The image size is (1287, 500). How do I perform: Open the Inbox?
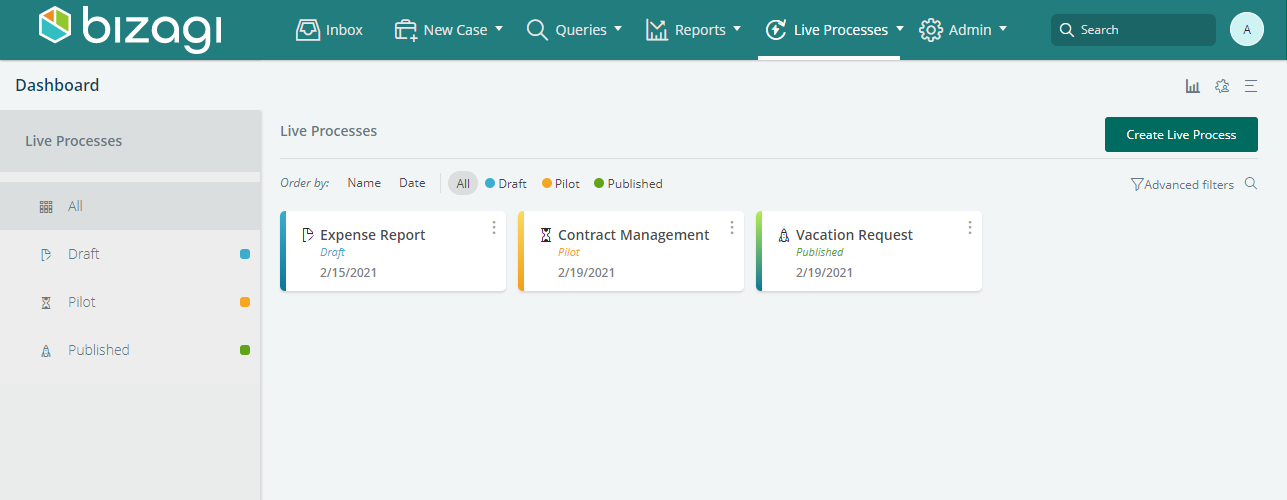click(x=329, y=30)
